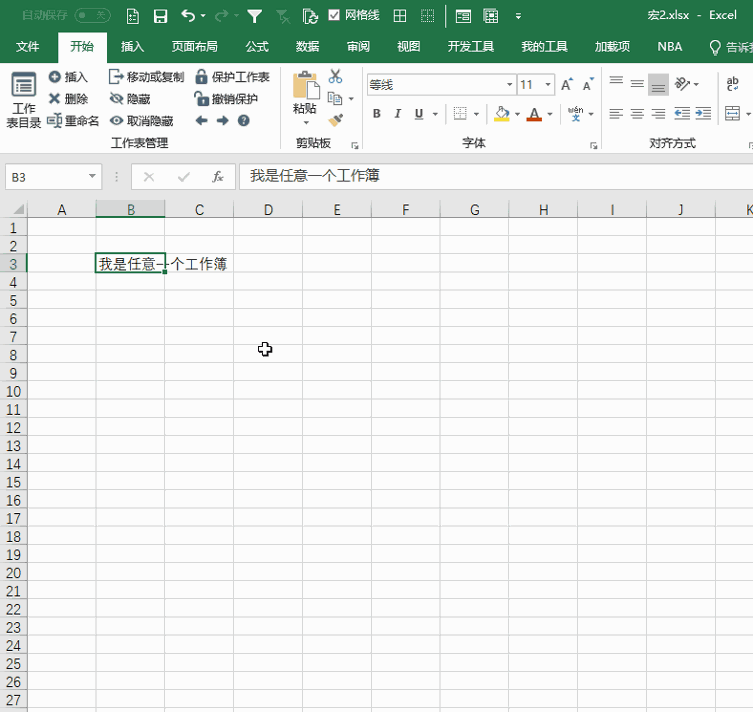Screen dimensions: 753x712
Task: Apply italic formatting with the I icon
Action: [x=398, y=114]
